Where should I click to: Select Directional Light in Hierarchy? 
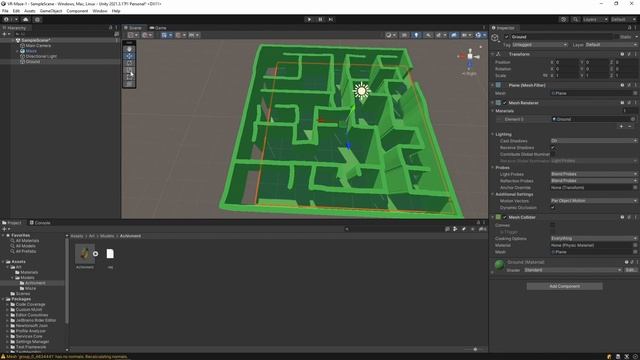(x=41, y=56)
